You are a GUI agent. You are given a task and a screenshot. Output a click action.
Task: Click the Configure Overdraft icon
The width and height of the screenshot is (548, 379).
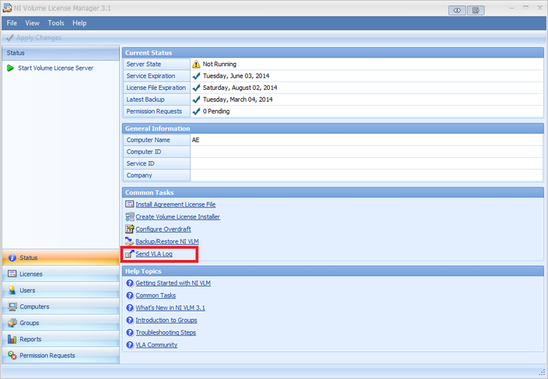click(130, 229)
